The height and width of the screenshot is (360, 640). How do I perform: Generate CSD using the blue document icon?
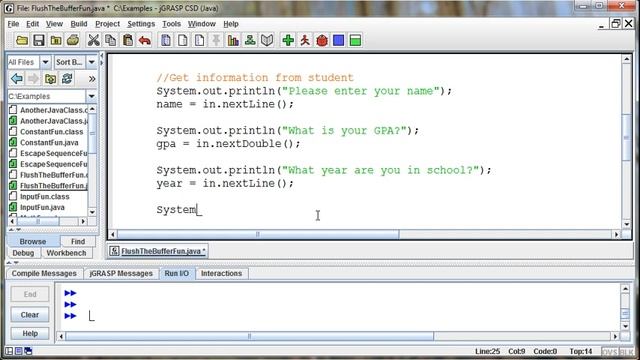tap(166, 40)
